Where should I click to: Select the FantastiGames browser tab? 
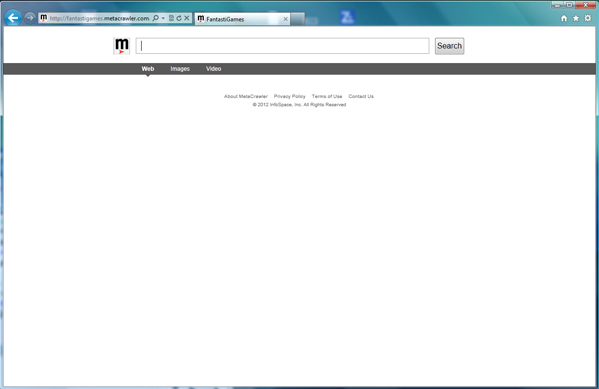pyautogui.click(x=242, y=19)
